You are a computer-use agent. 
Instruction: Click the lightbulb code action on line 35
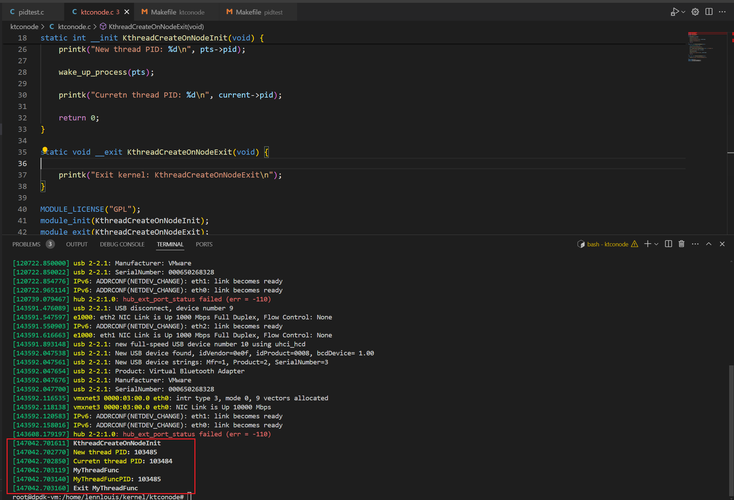point(44,150)
